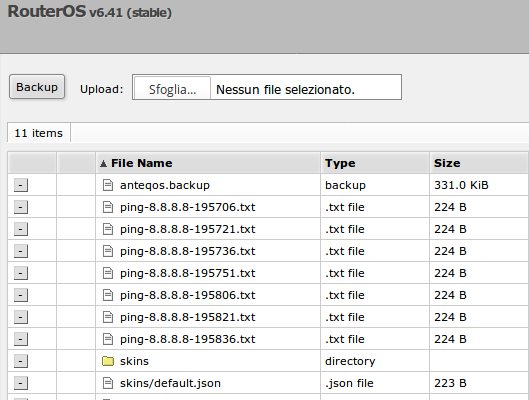This screenshot has width=529, height=400.
Task: Click the file icon of ping-8.8.8.8-195821.txt
Action: pyautogui.click(x=108, y=317)
